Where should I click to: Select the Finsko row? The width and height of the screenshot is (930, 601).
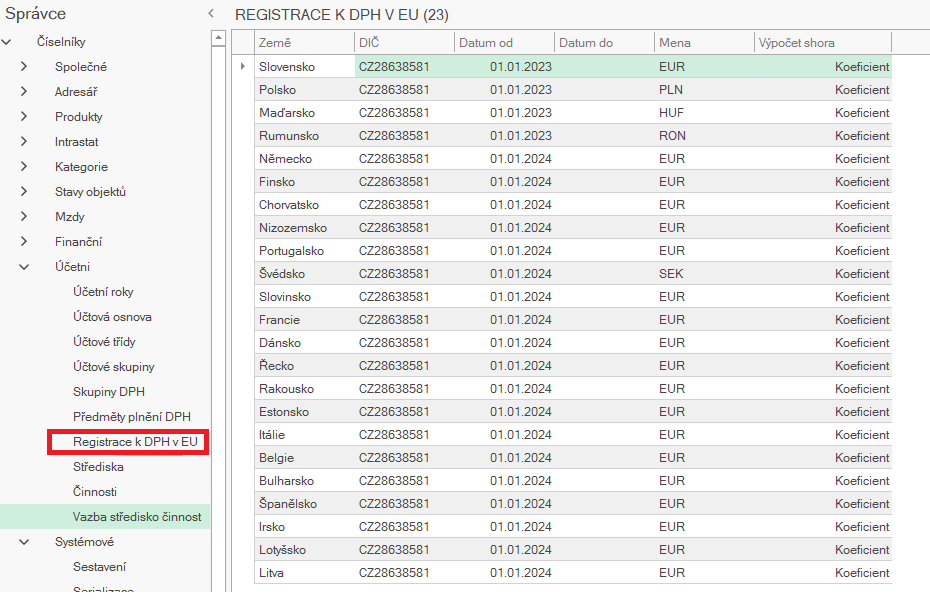coord(573,182)
